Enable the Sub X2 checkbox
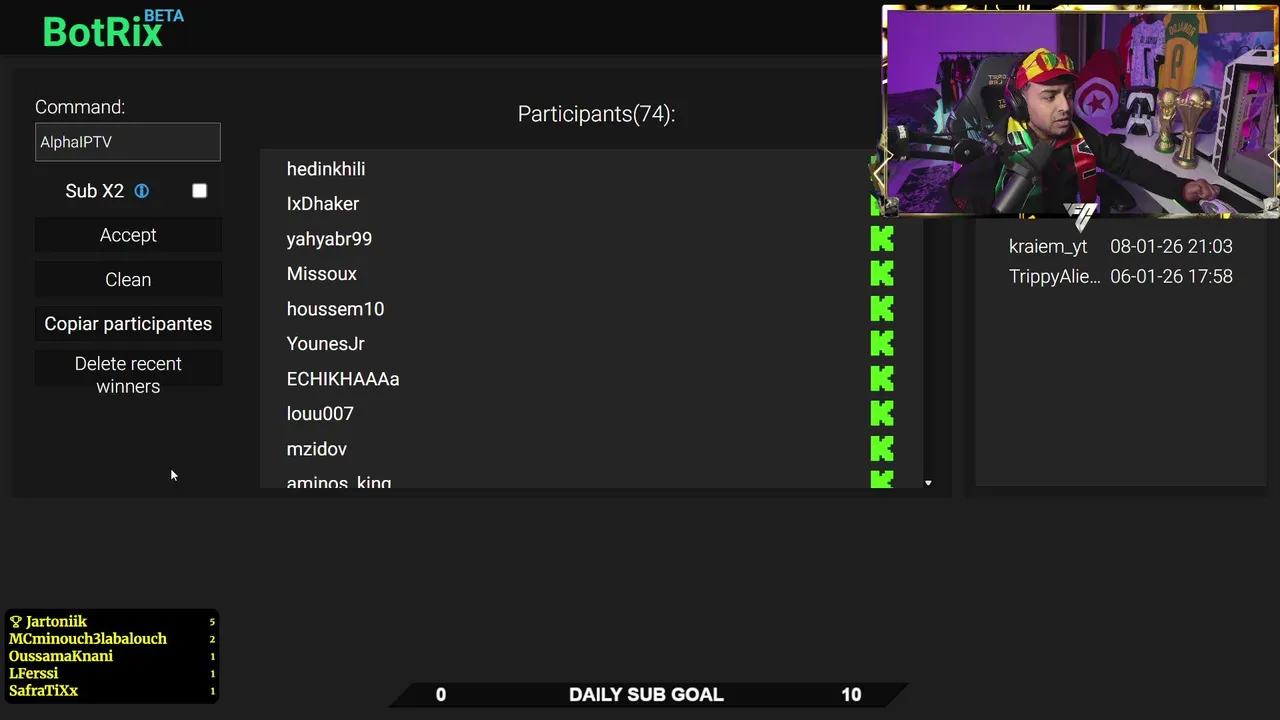The height and width of the screenshot is (720, 1280). pos(199,191)
